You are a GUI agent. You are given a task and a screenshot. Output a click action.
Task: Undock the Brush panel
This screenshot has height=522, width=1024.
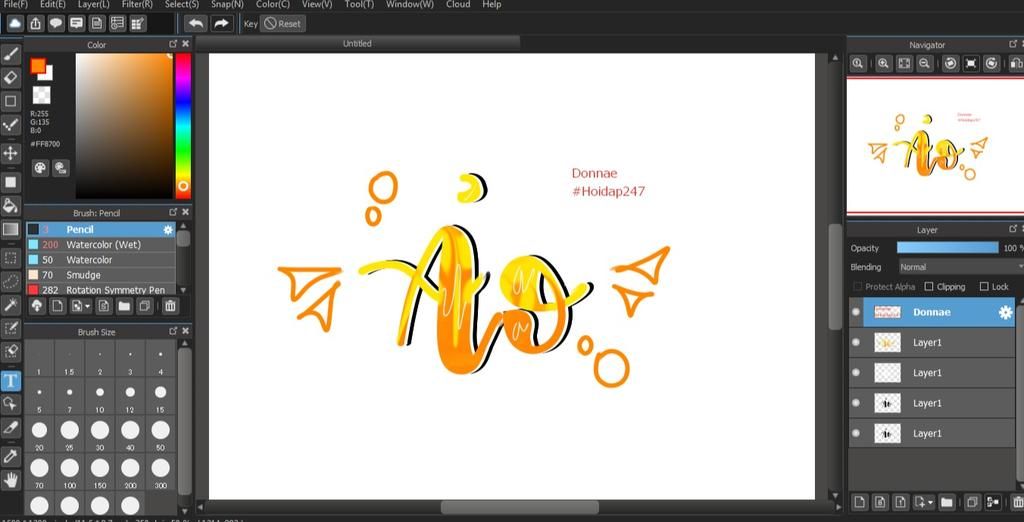click(173, 212)
